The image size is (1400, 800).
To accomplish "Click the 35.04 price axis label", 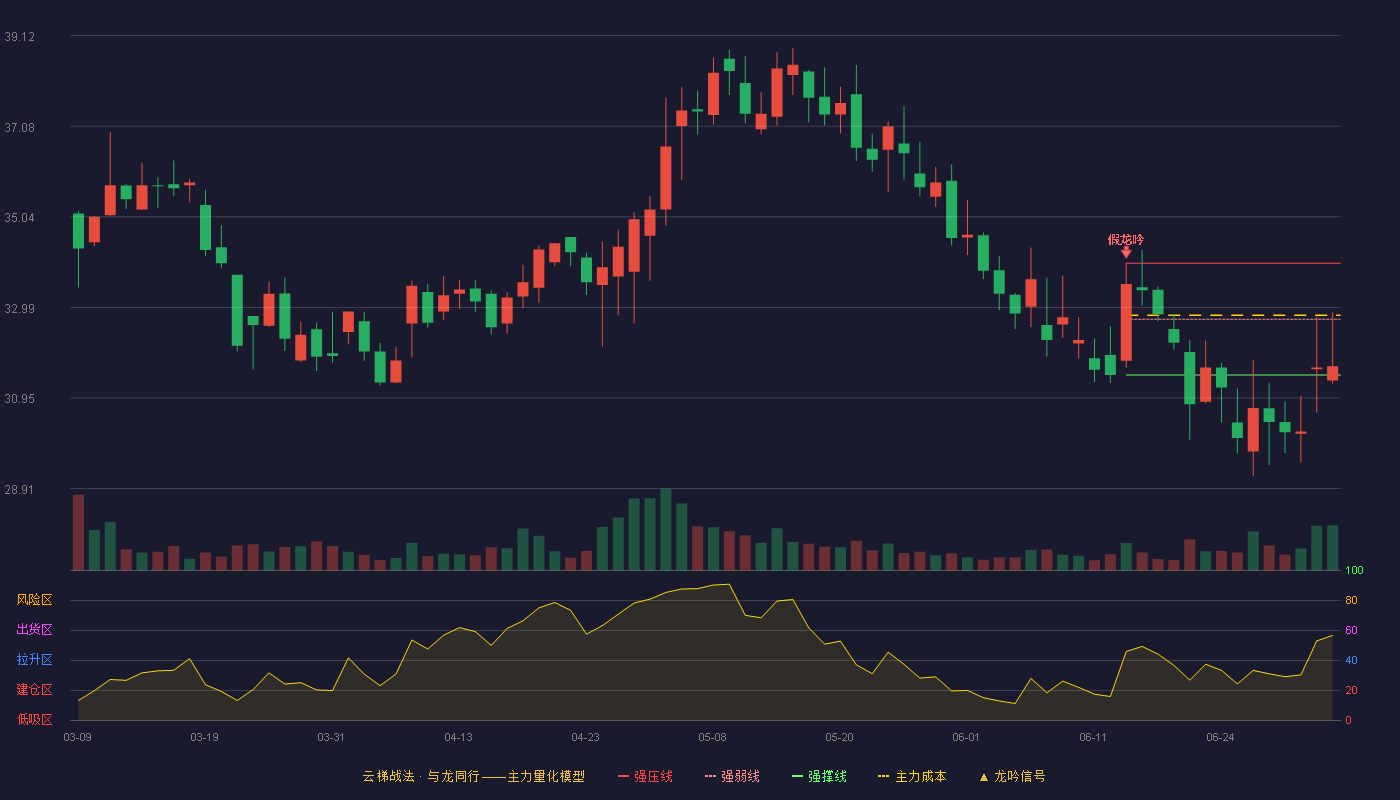I will [x=19, y=218].
